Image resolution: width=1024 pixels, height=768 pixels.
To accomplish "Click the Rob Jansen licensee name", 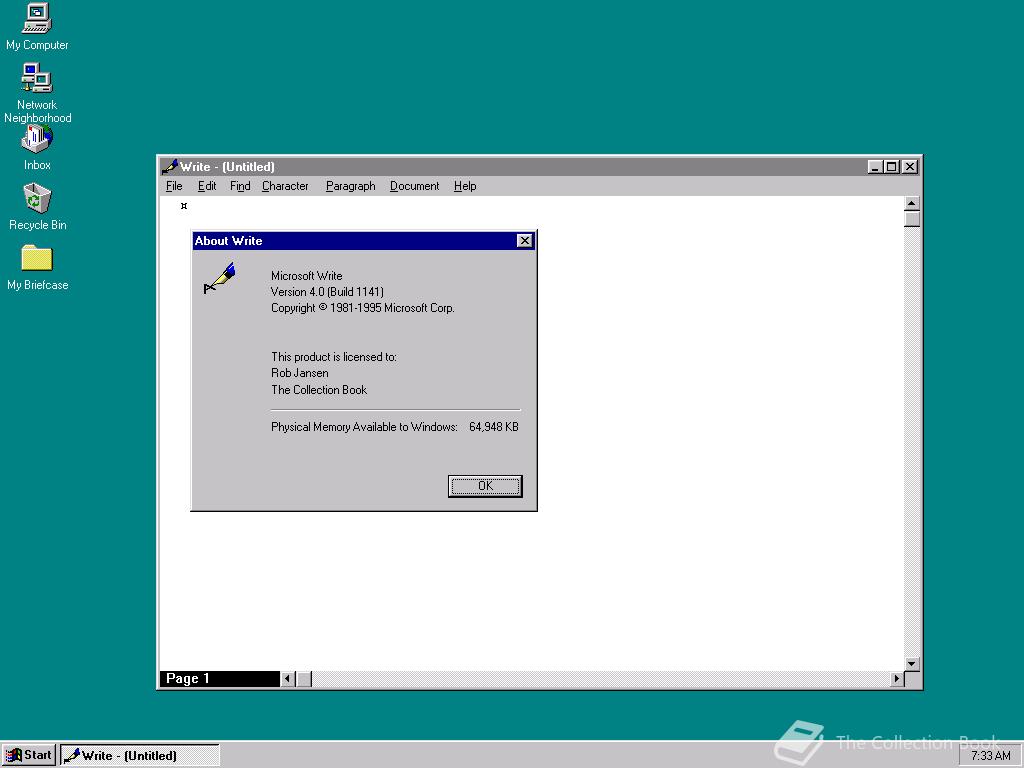I will [x=300, y=373].
